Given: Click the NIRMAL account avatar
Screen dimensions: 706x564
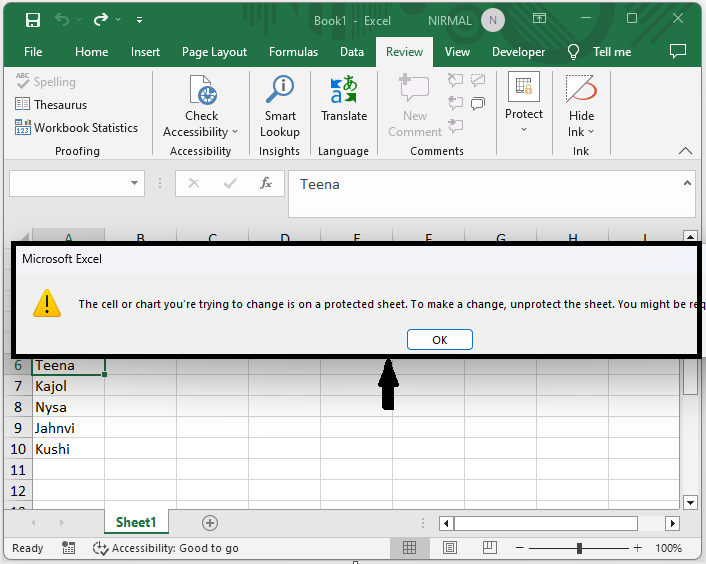Looking at the screenshot, I should (493, 20).
